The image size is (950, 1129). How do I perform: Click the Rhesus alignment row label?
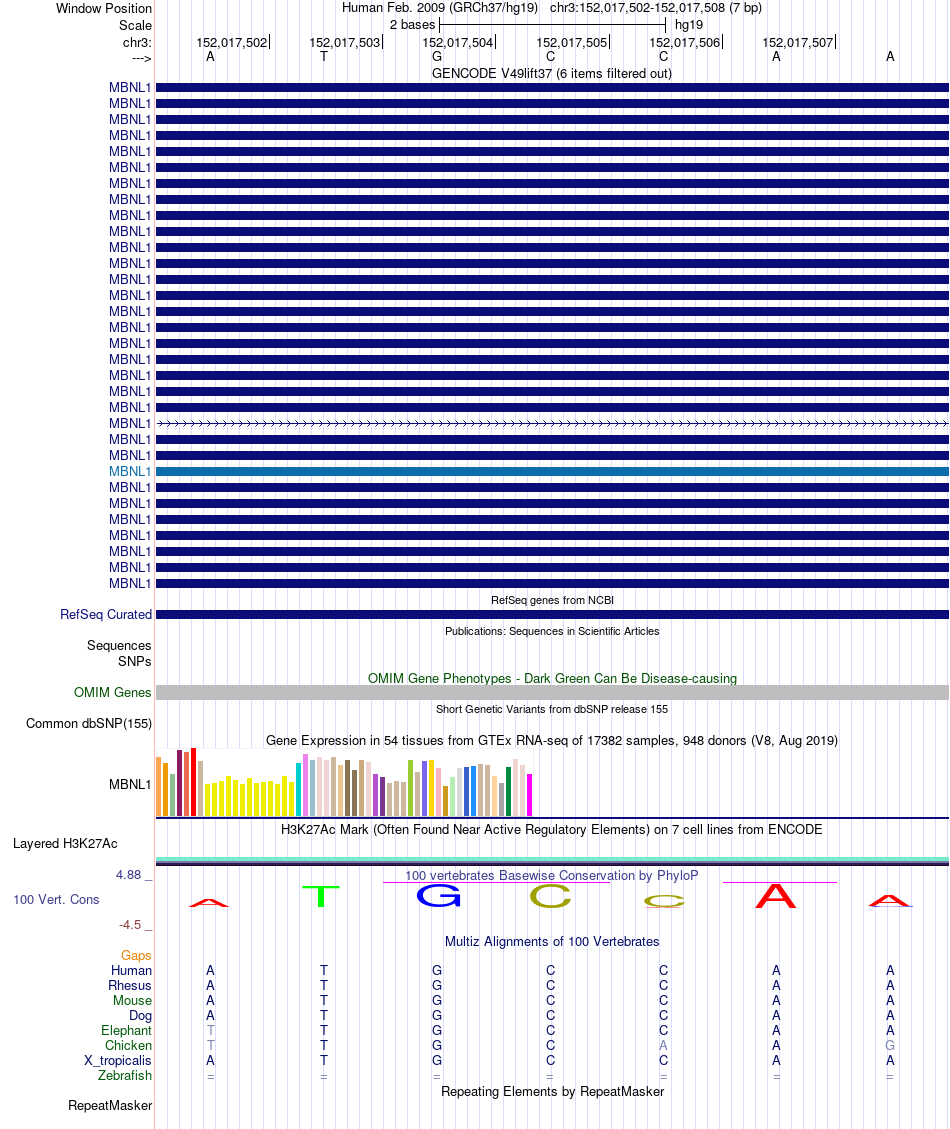[x=130, y=986]
